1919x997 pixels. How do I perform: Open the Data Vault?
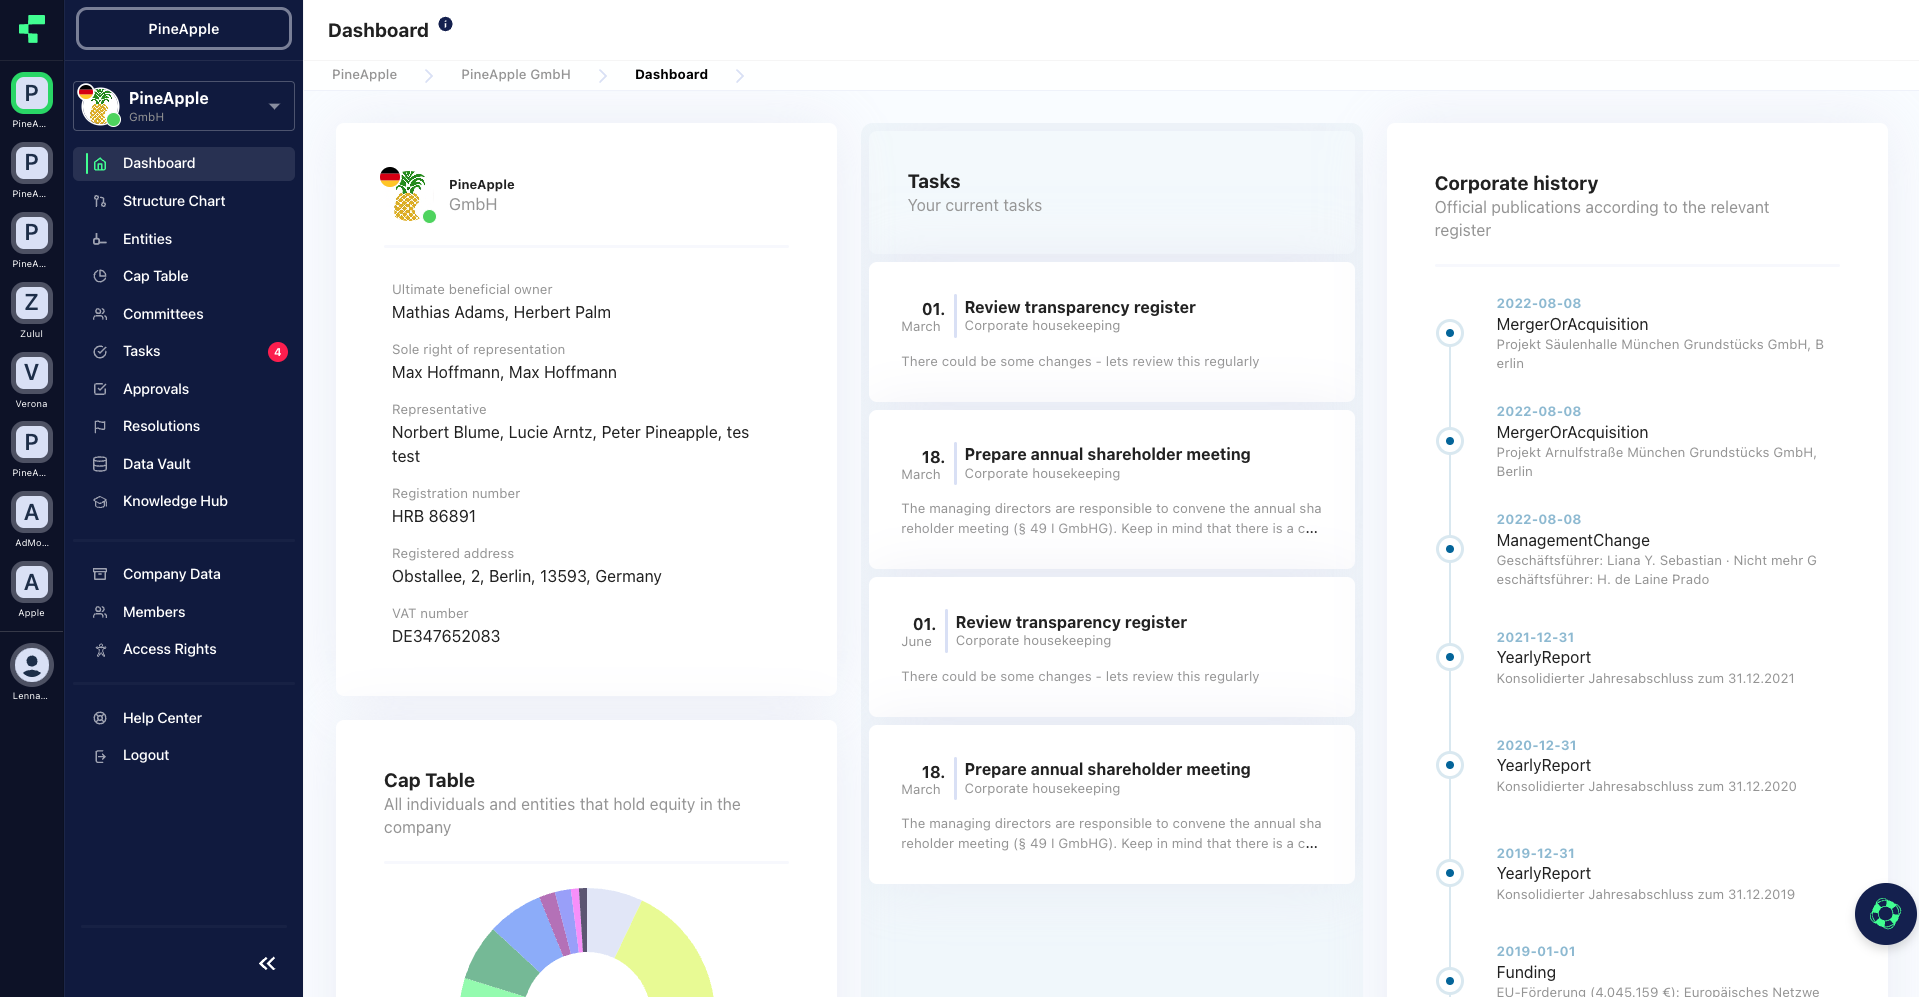[x=156, y=464]
